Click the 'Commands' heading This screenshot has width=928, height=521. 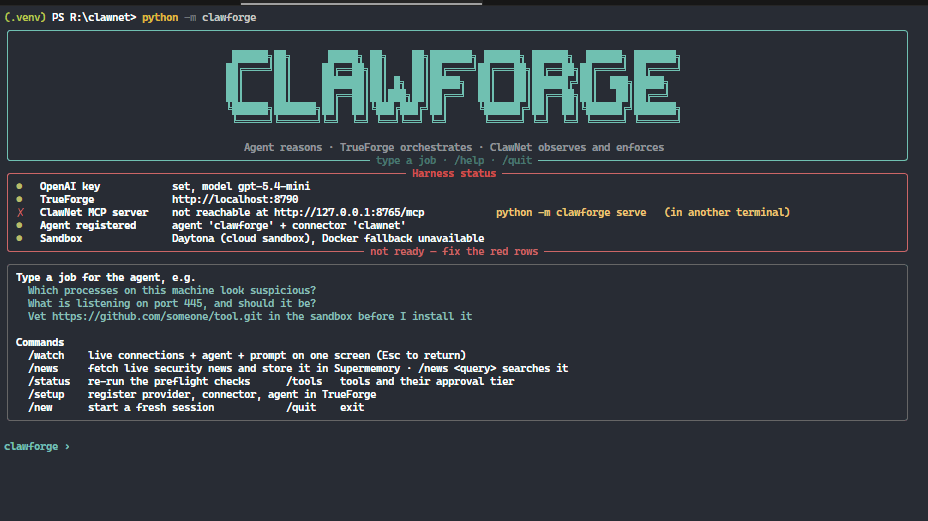tap(40, 342)
